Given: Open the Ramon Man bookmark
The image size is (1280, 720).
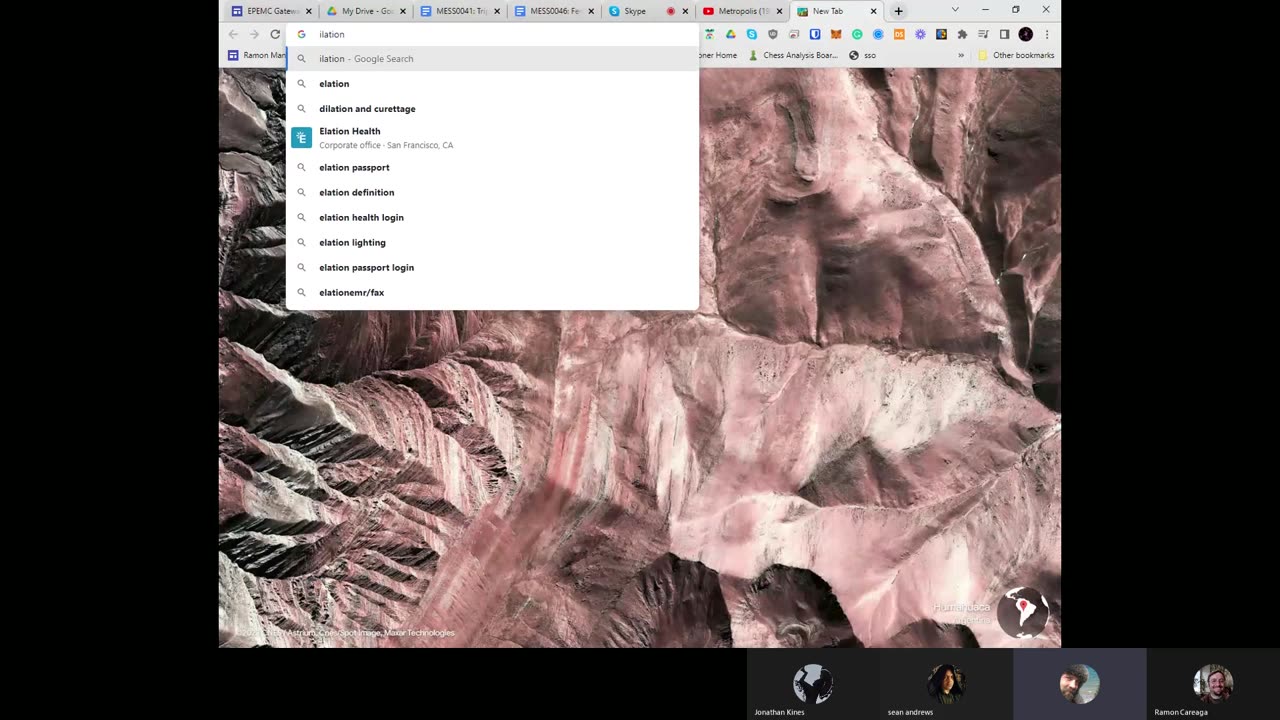Looking at the screenshot, I should point(256,55).
